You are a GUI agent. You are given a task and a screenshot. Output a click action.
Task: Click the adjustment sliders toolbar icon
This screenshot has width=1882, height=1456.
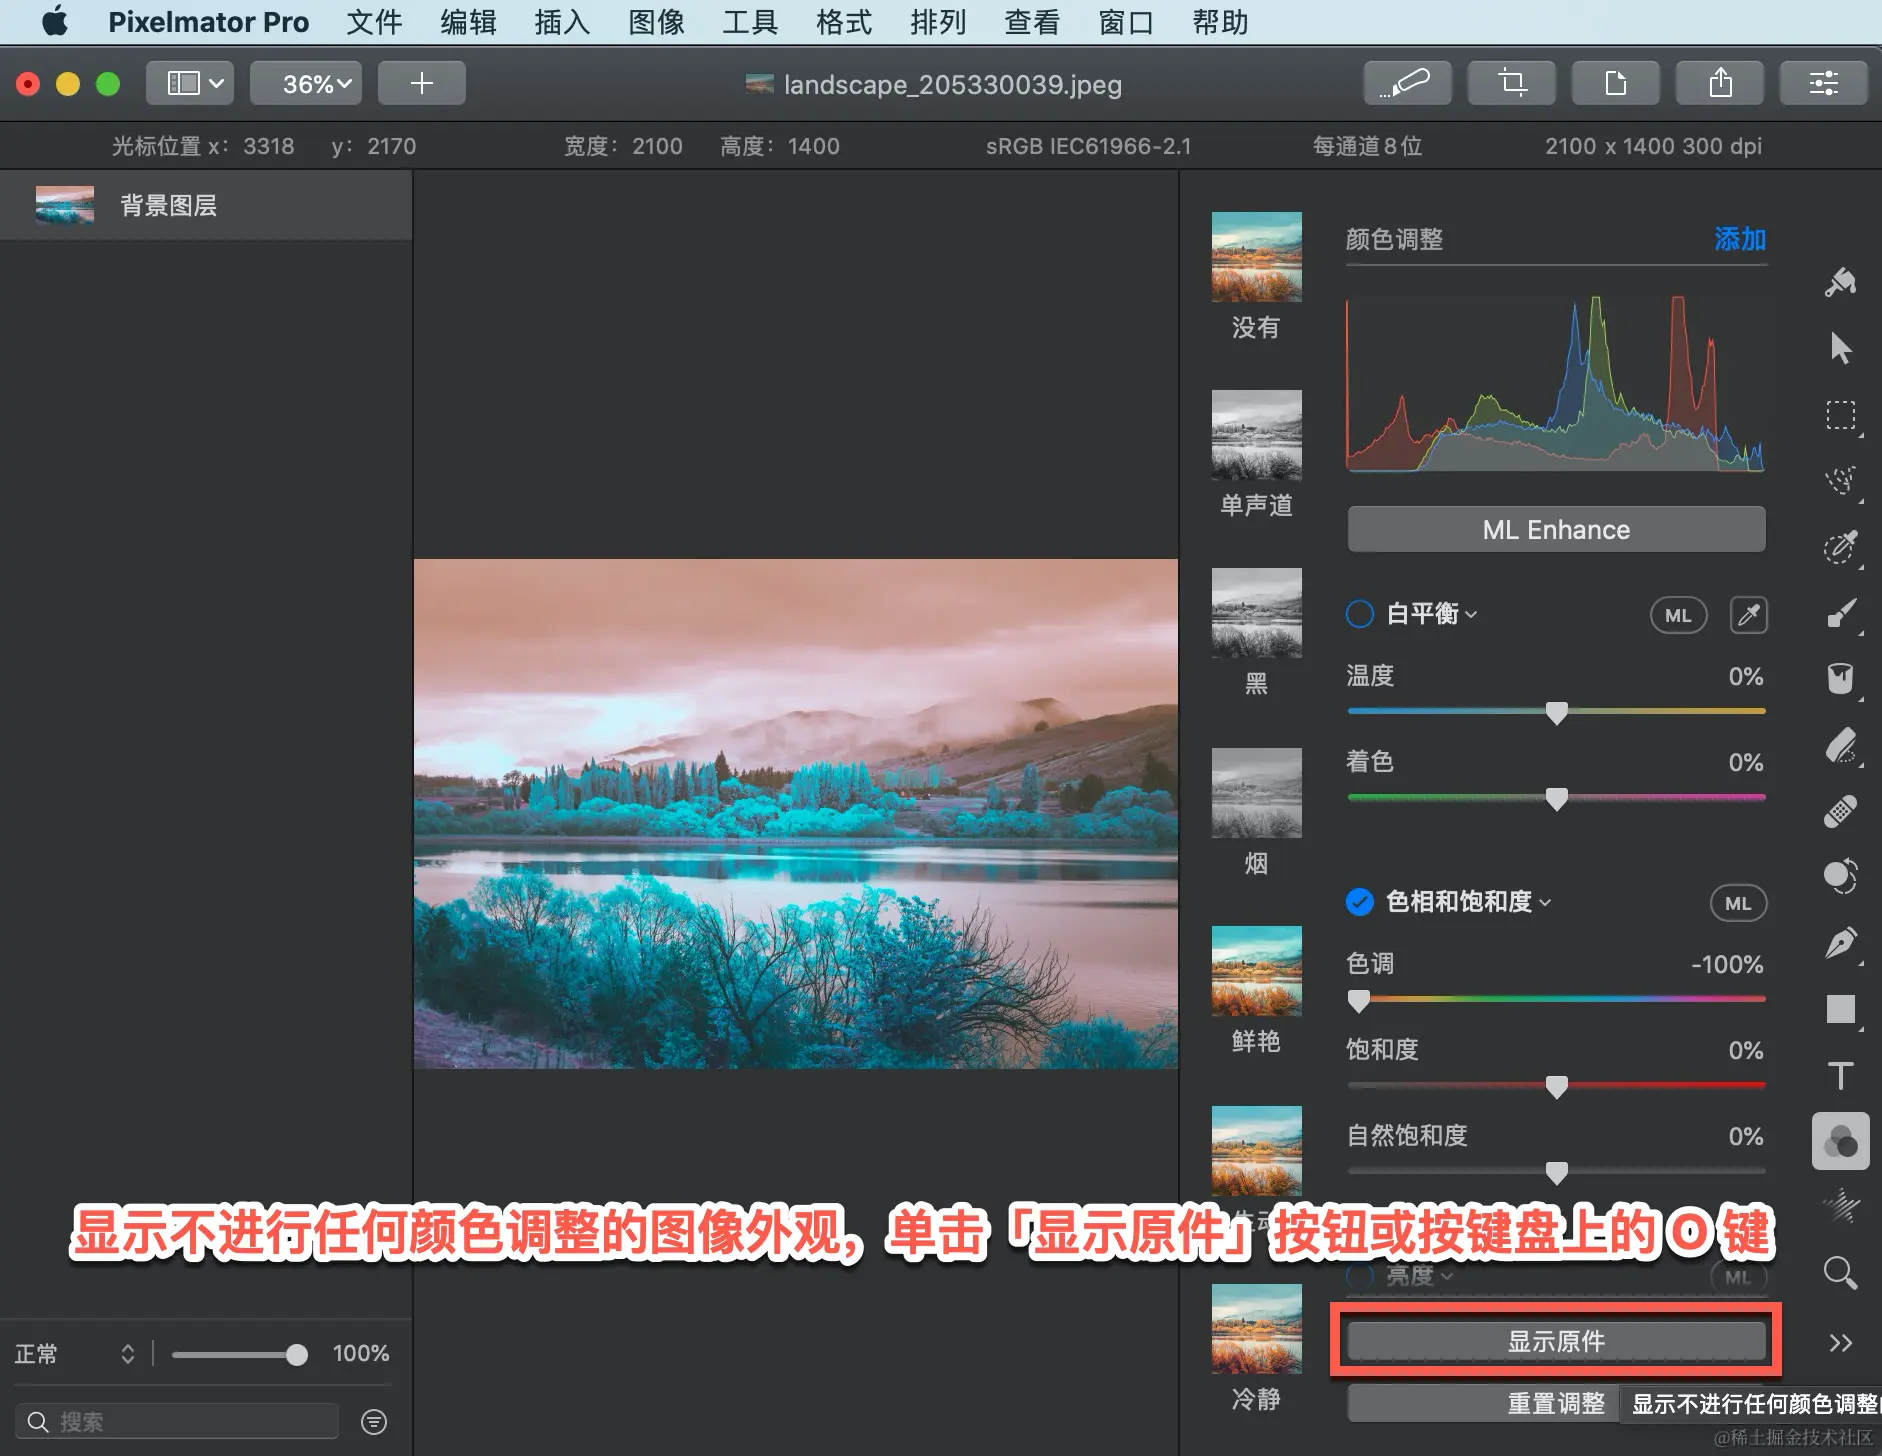[1823, 83]
